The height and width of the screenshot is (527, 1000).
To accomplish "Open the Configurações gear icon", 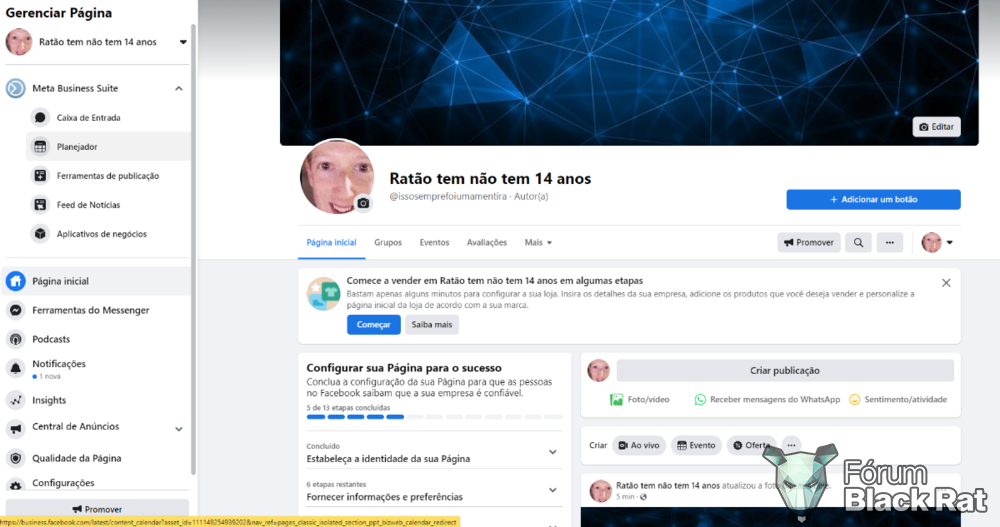I will coord(16,484).
